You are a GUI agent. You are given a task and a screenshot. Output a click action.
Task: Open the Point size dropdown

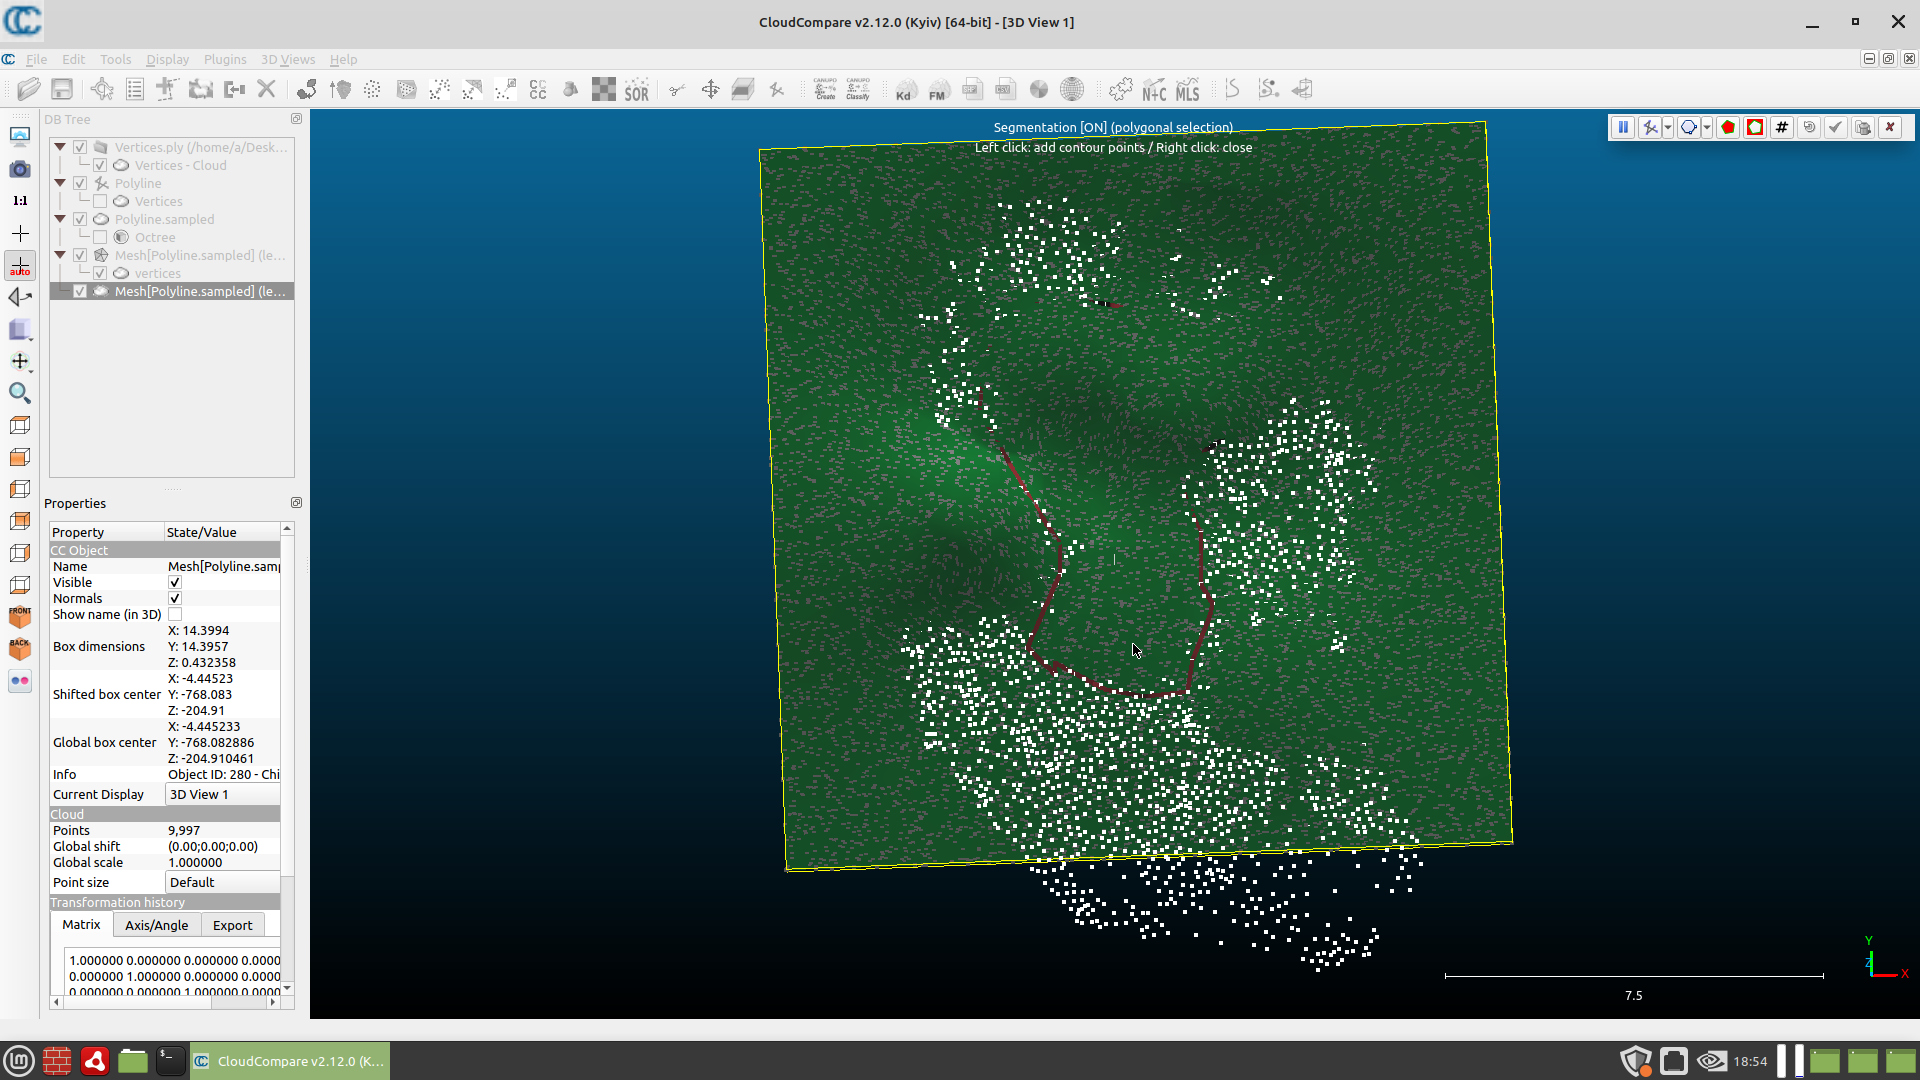click(222, 882)
